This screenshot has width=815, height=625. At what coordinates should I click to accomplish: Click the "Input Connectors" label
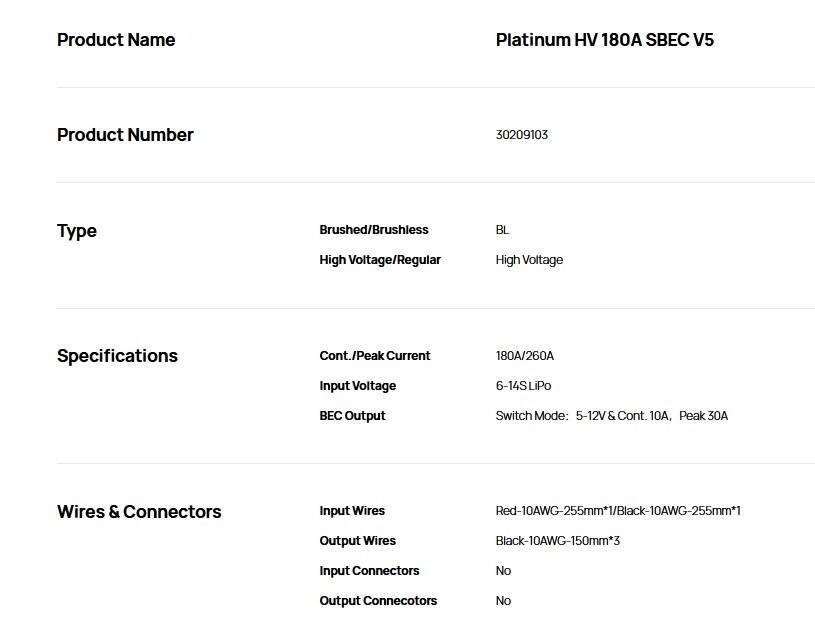369,571
